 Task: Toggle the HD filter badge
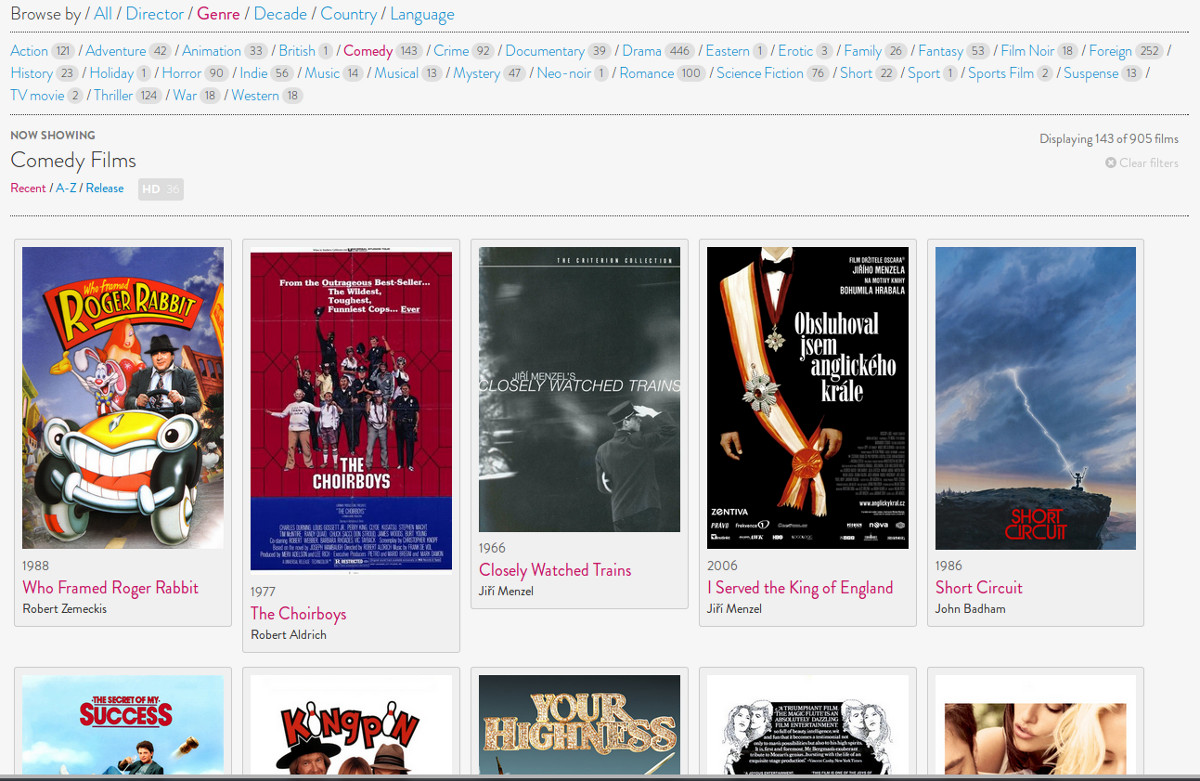[x=161, y=189]
